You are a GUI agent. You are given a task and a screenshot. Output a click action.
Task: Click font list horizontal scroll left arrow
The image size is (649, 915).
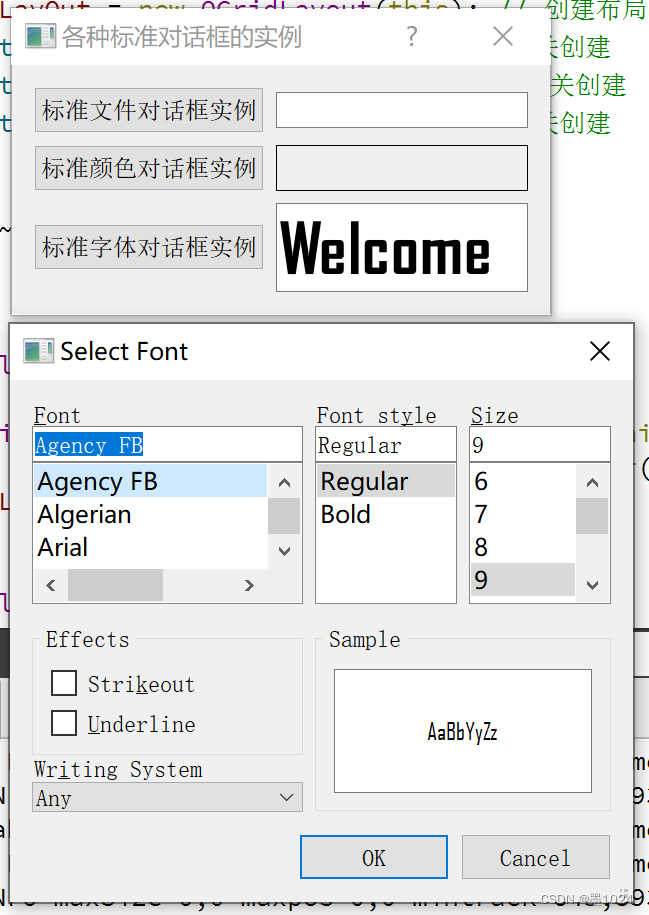(51, 585)
